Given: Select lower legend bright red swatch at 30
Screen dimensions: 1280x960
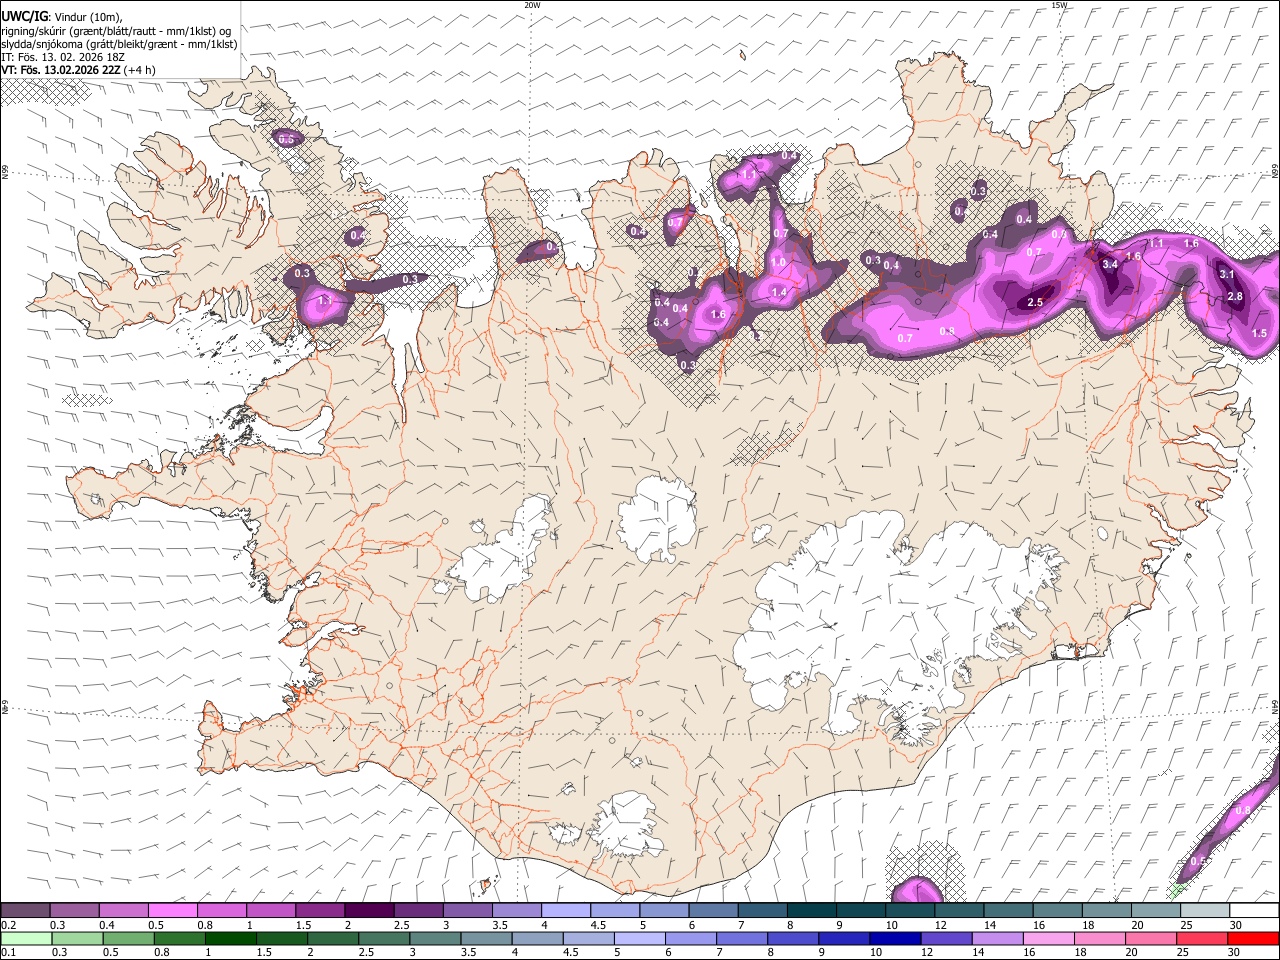Looking at the screenshot, I should click(x=1253, y=938).
